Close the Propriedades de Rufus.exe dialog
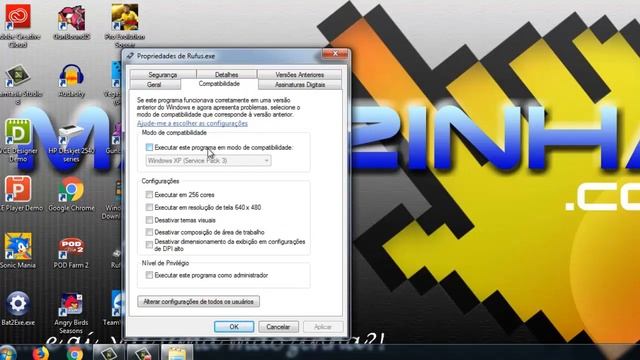The width and height of the screenshot is (640, 360). [336, 54]
